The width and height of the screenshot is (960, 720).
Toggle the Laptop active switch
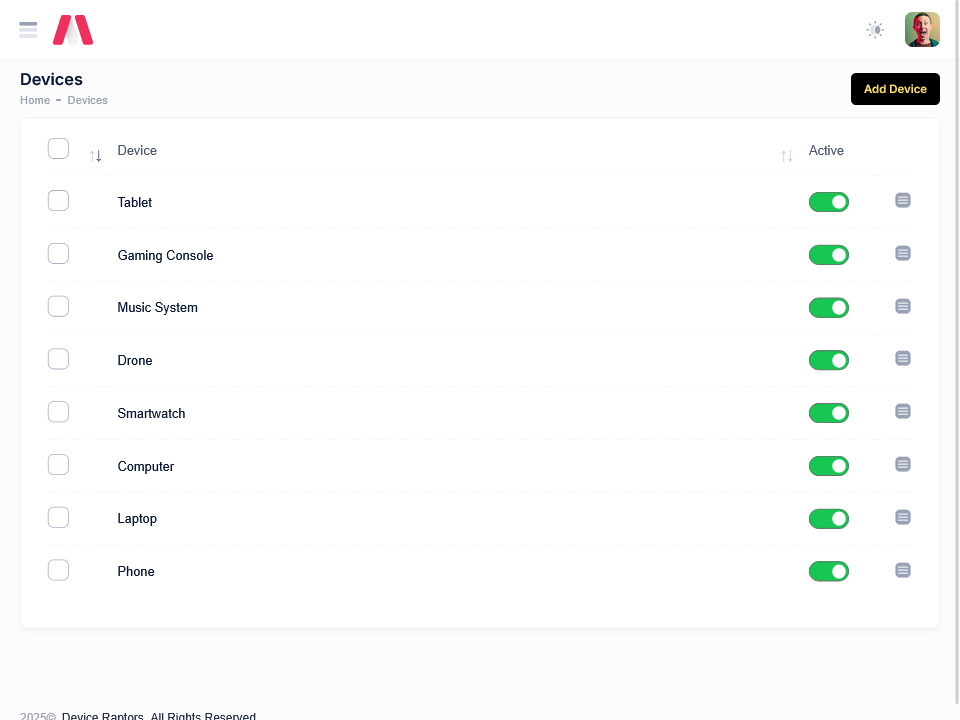point(828,519)
